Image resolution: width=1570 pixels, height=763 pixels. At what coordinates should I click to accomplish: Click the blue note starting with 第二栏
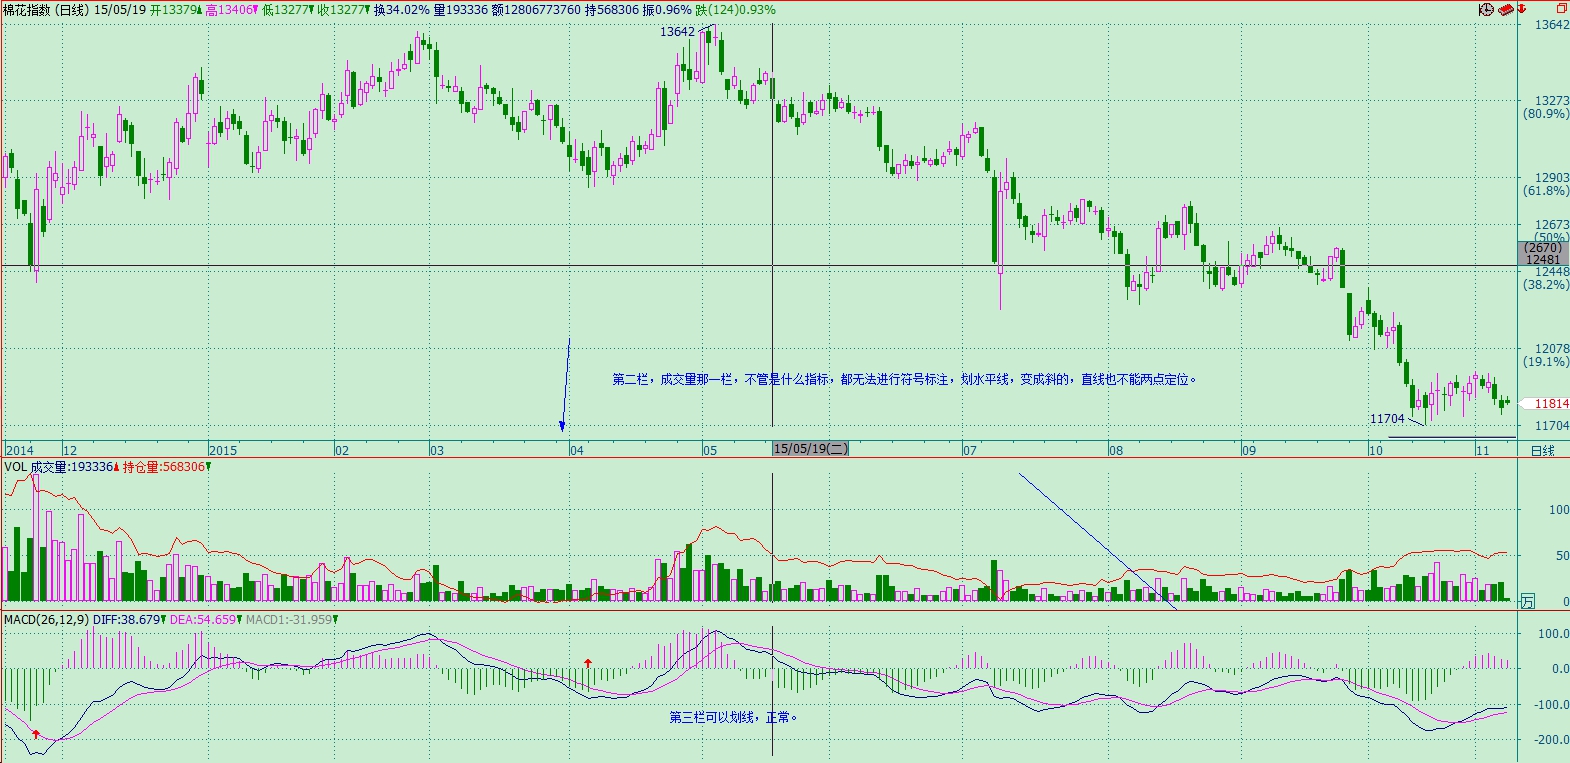pyautogui.click(x=904, y=379)
